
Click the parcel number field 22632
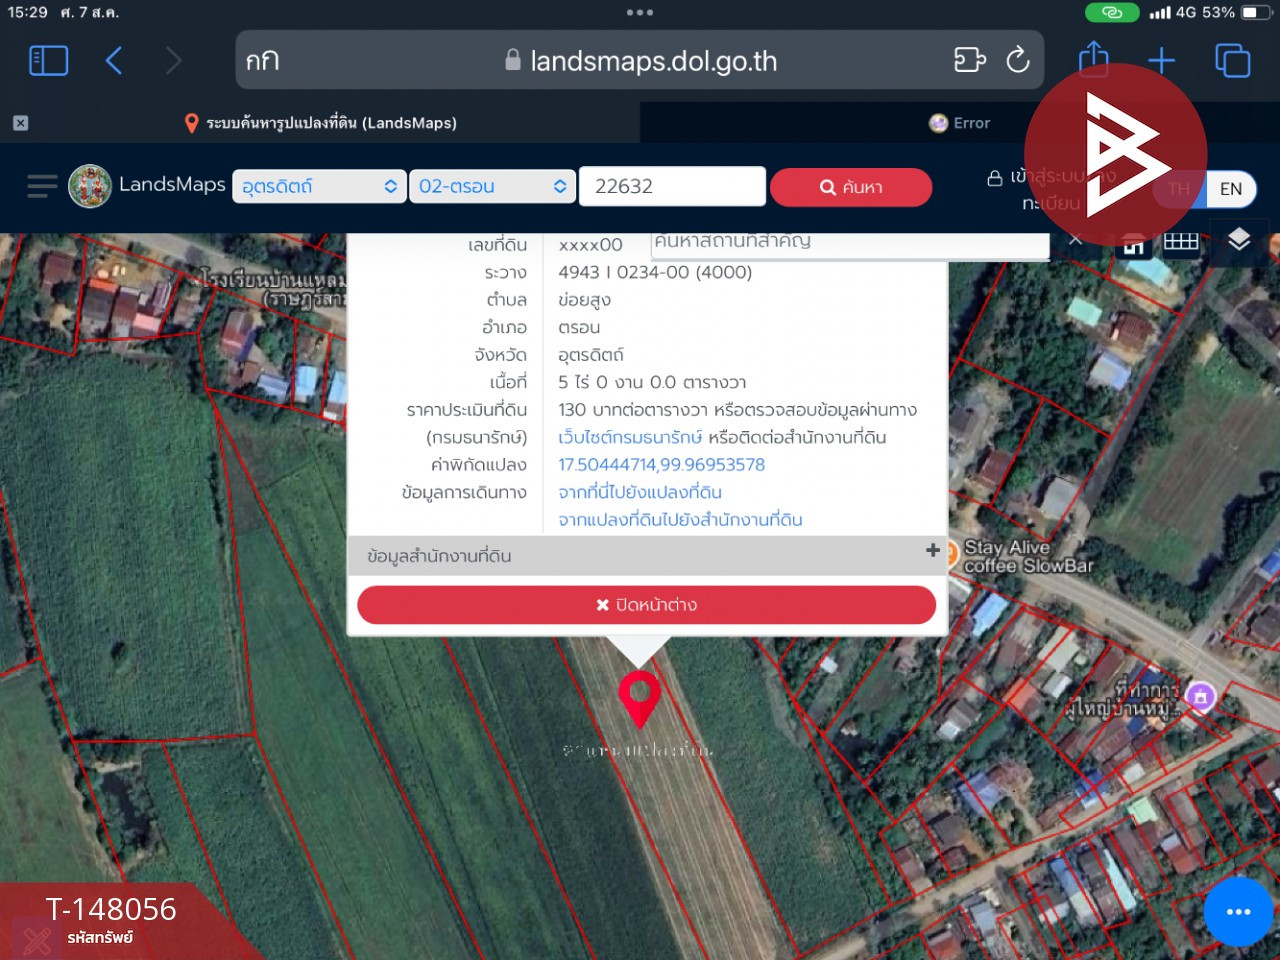click(672, 186)
